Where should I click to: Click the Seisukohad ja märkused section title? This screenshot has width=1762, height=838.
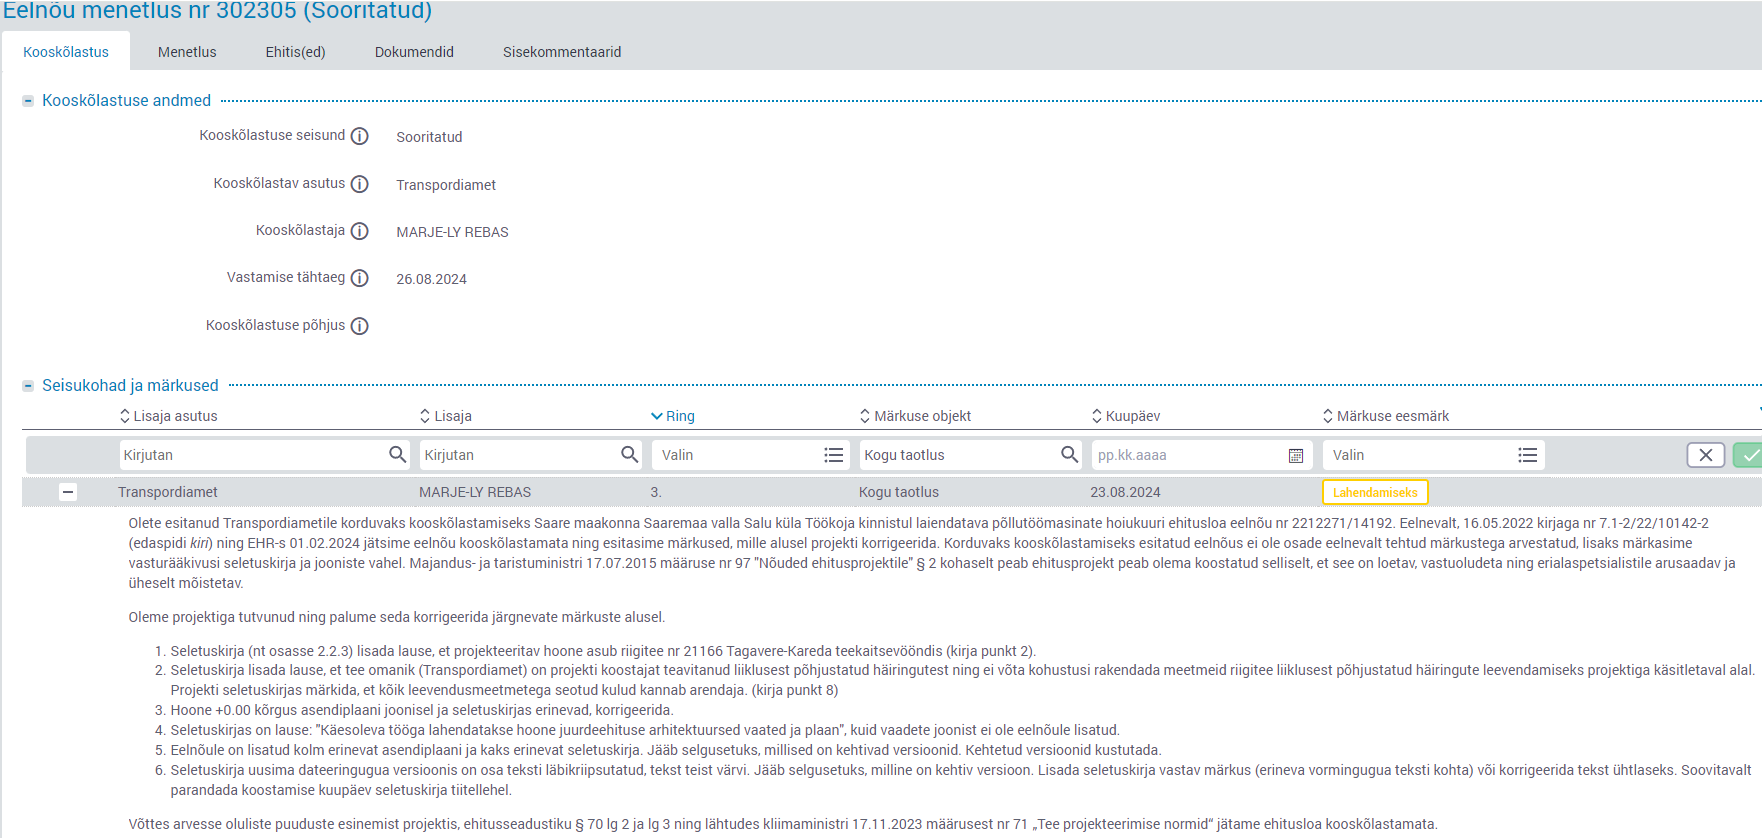130,386
